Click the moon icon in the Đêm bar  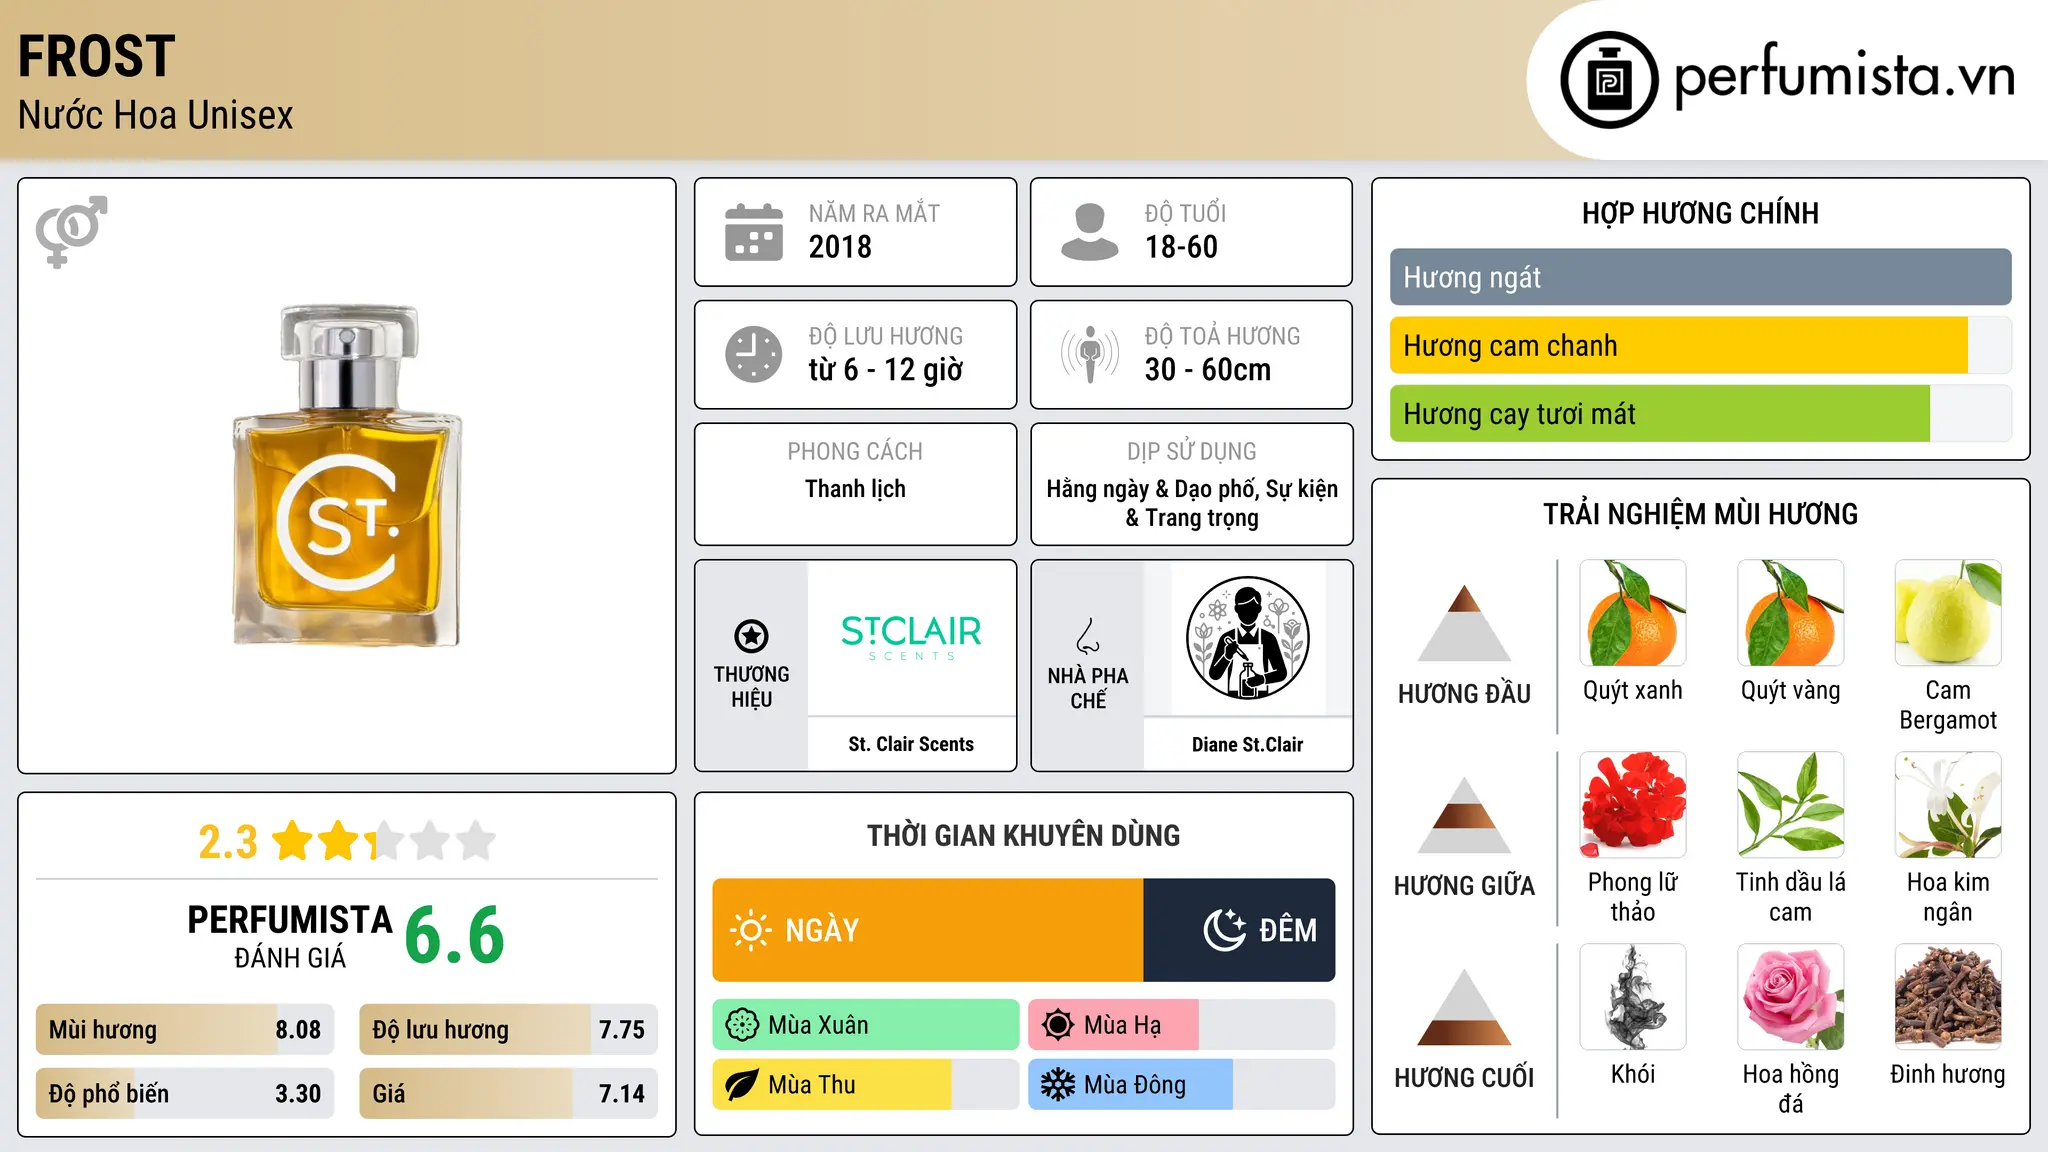click(x=1225, y=930)
